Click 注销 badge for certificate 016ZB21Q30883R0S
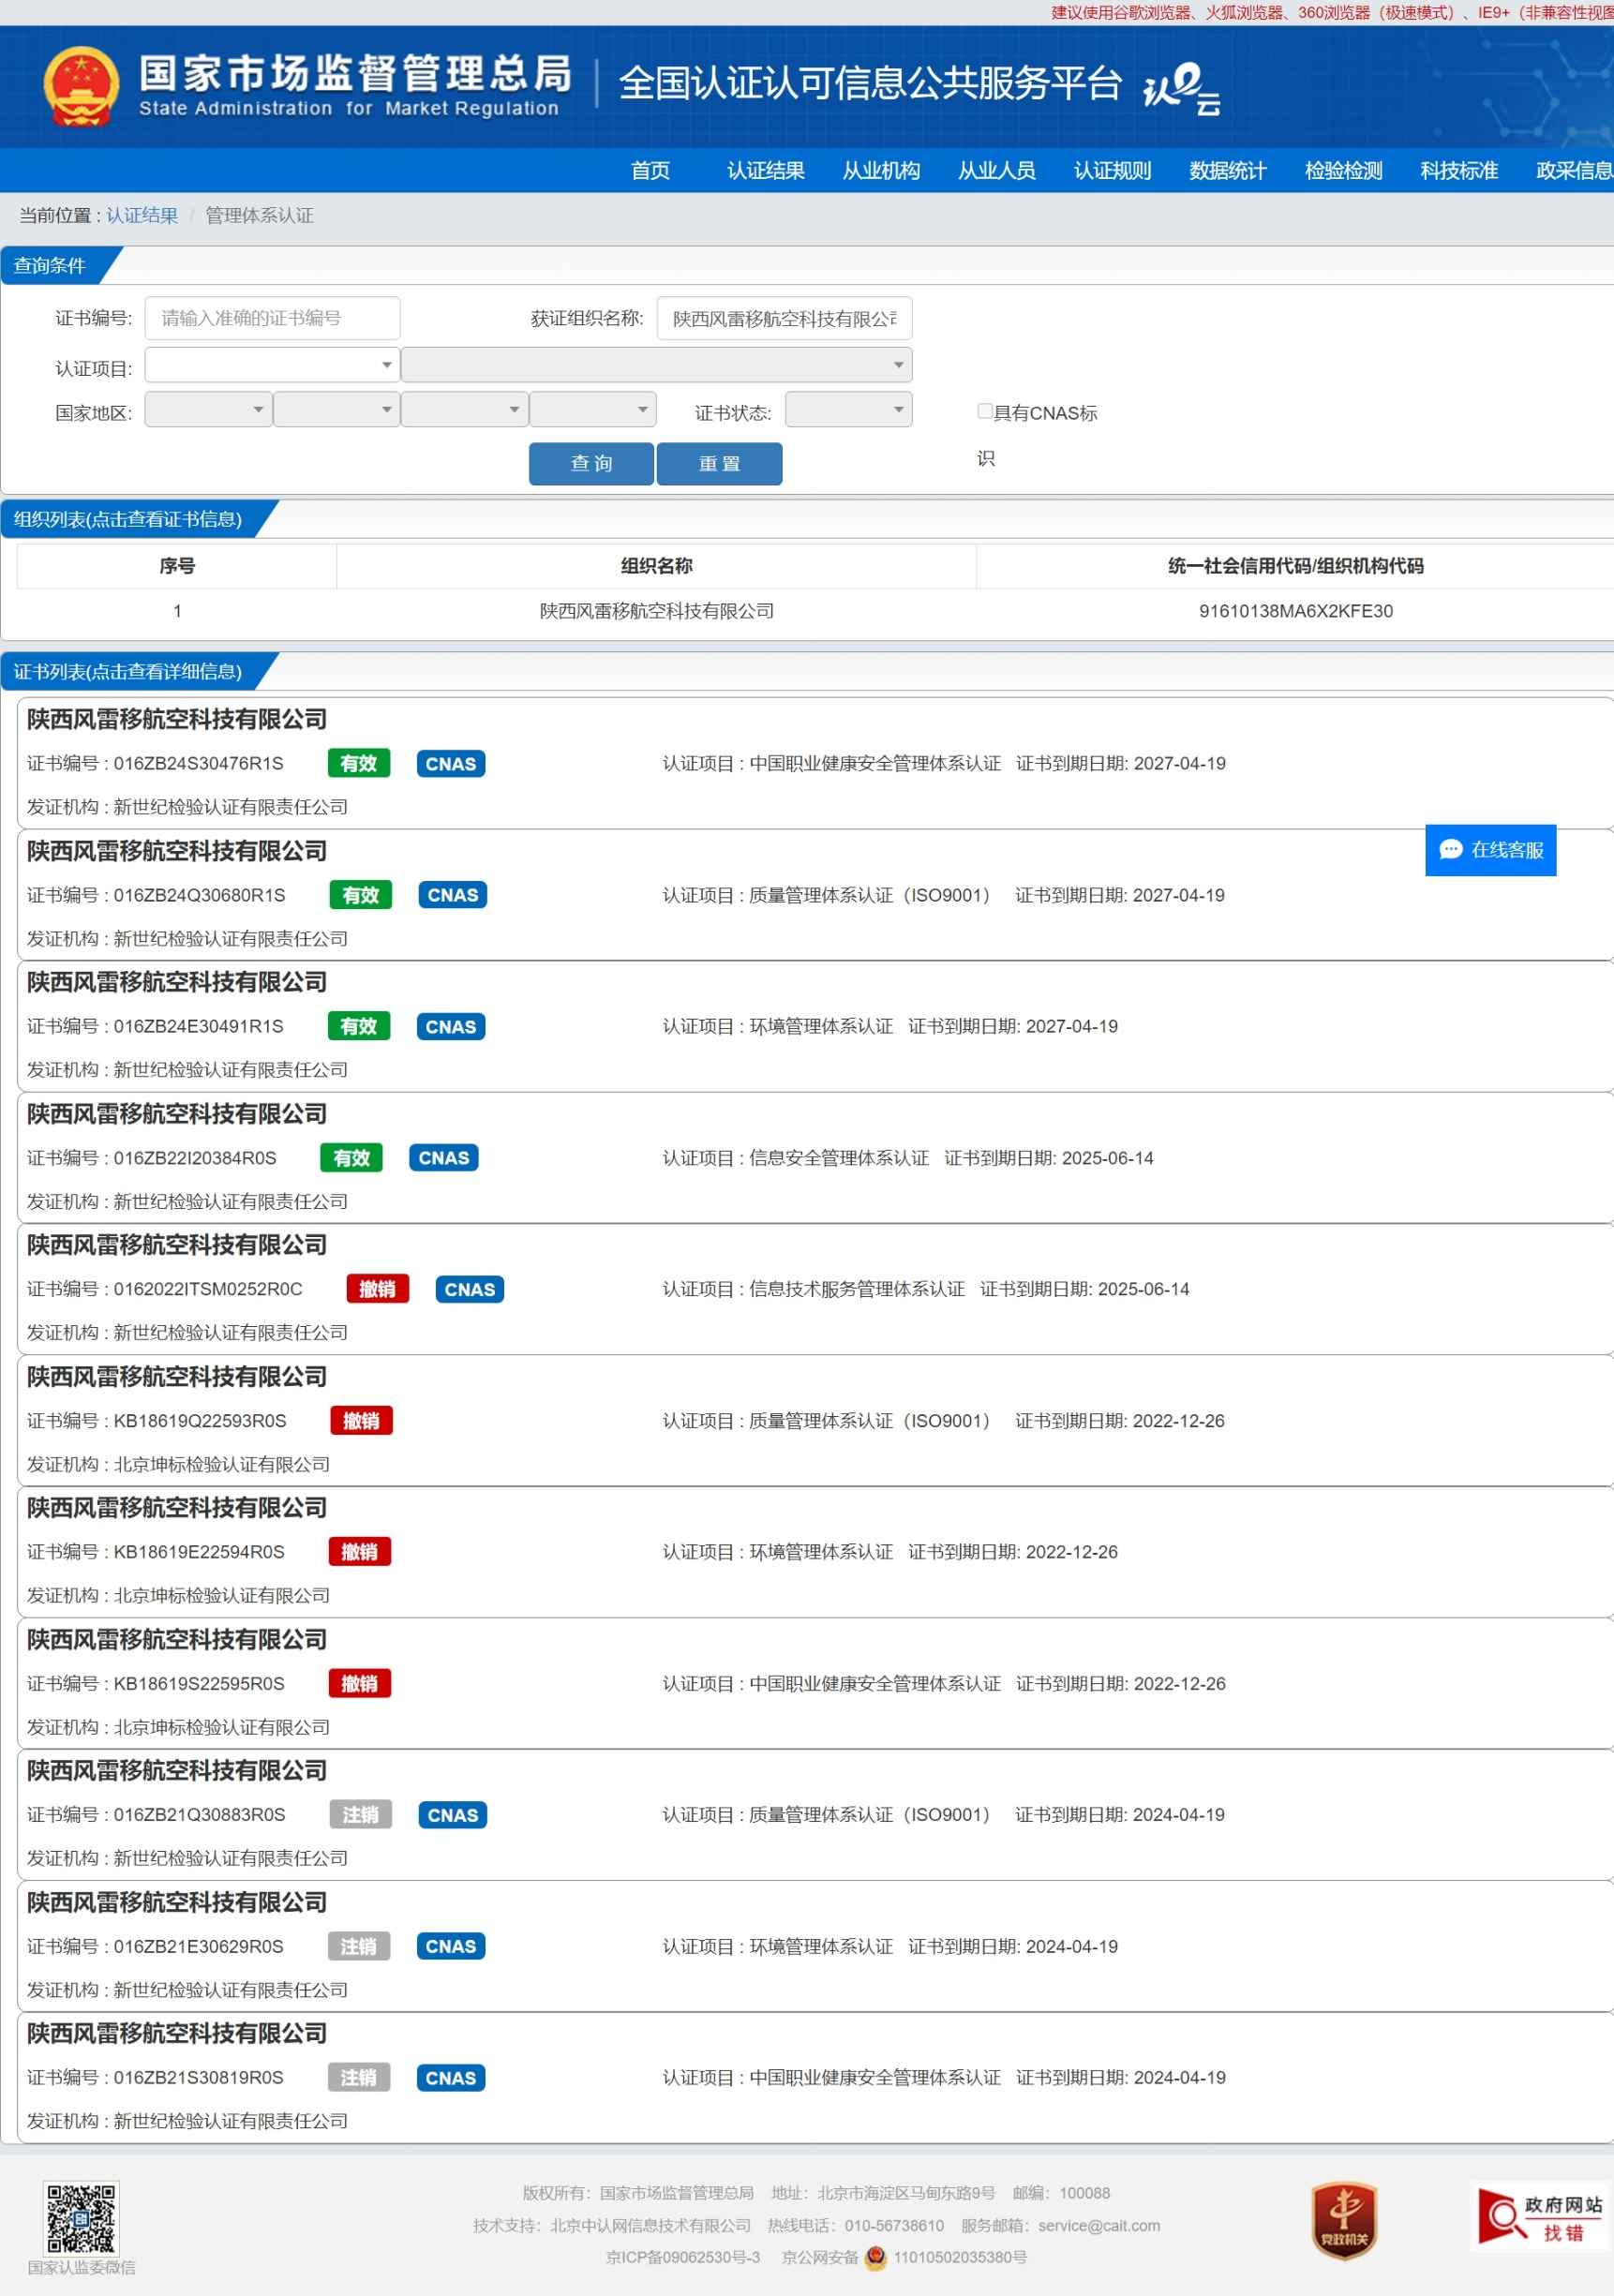The image size is (1614, 2296). (360, 1815)
